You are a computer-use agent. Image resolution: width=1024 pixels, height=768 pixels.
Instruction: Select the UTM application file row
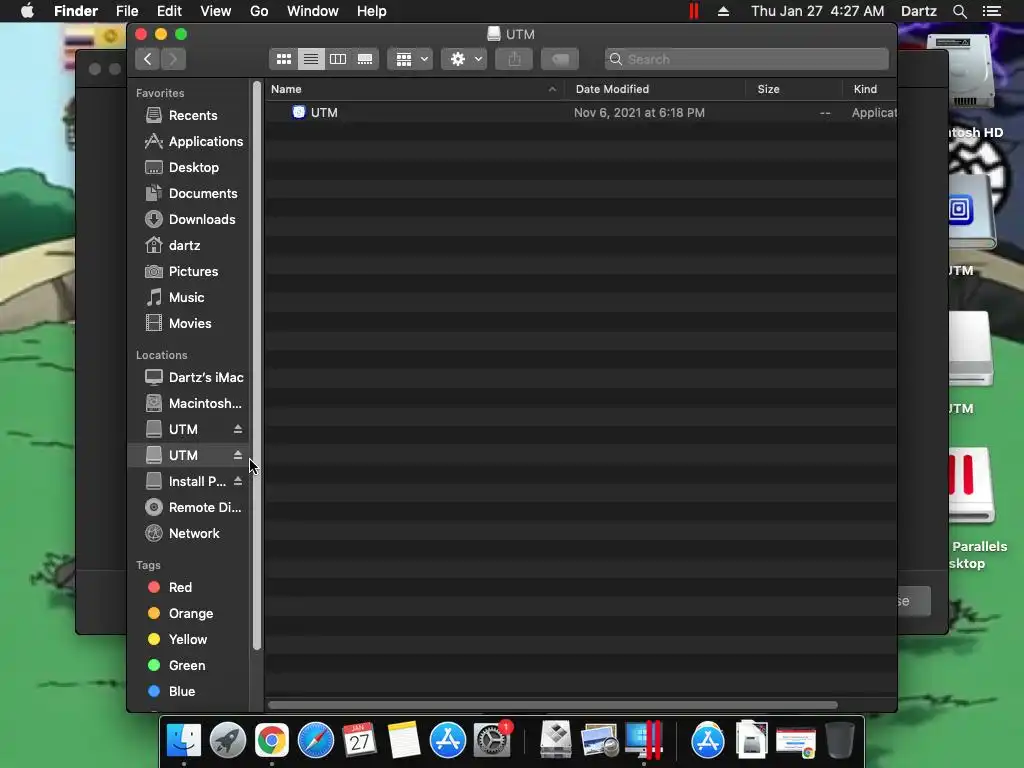[x=581, y=113]
